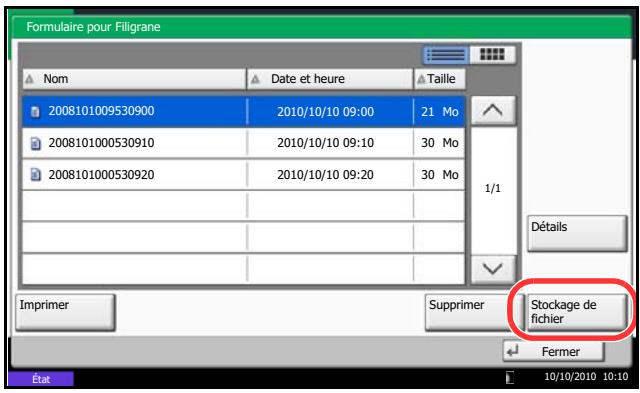Click the 1/1 page indicator
Image resolution: width=640 pixels, height=393 pixels.
click(493, 189)
